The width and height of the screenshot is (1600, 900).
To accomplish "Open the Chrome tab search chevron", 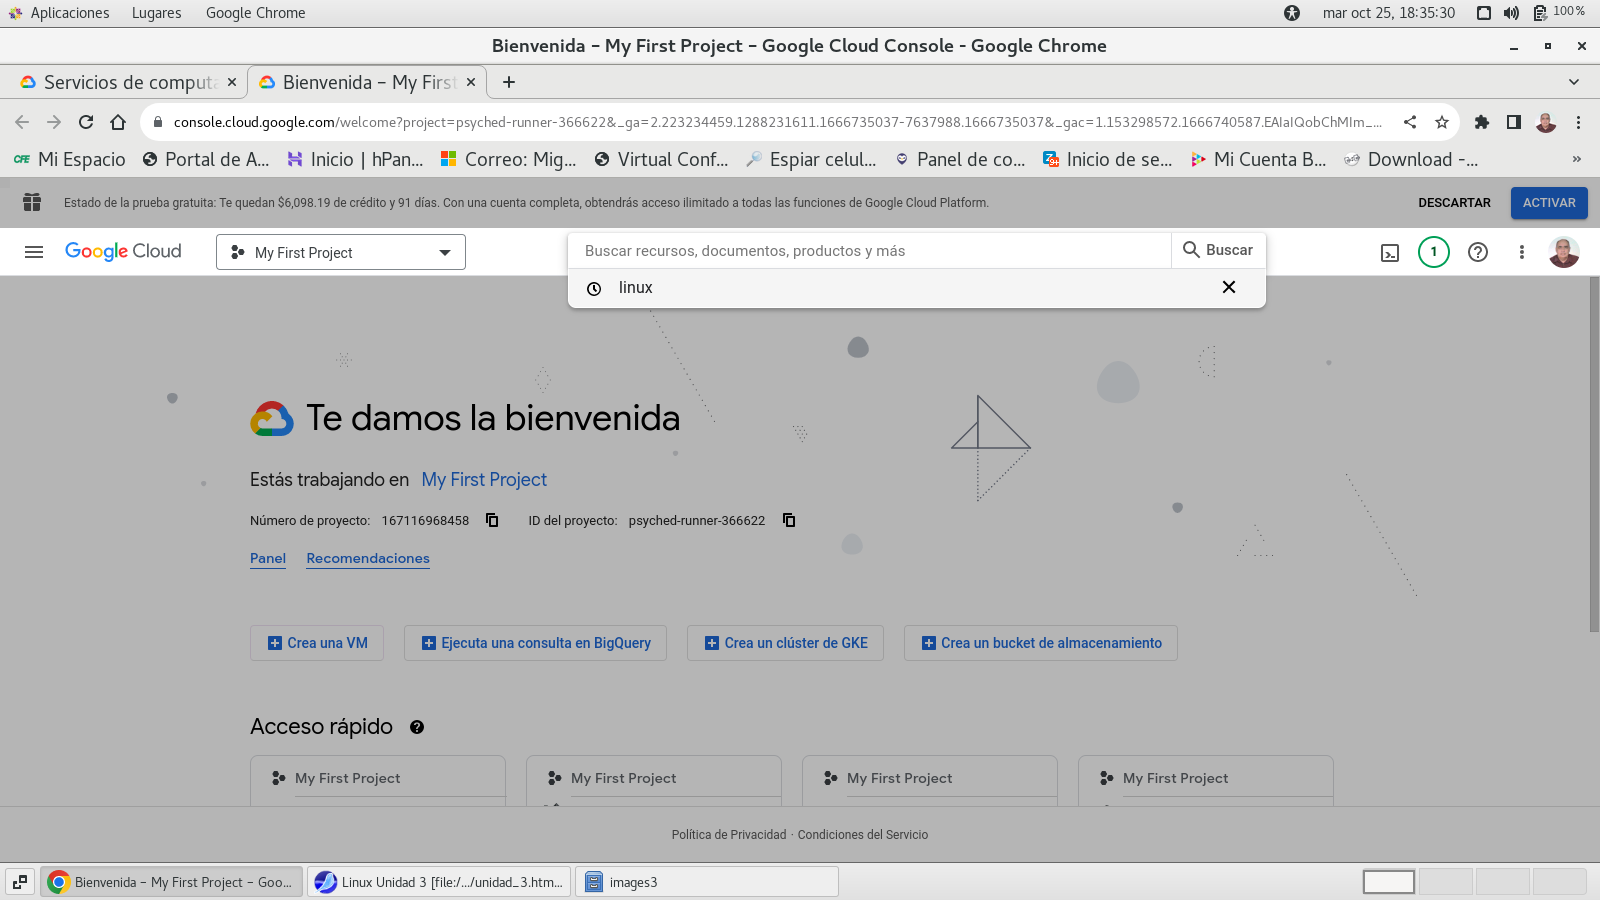I will click(x=1574, y=82).
